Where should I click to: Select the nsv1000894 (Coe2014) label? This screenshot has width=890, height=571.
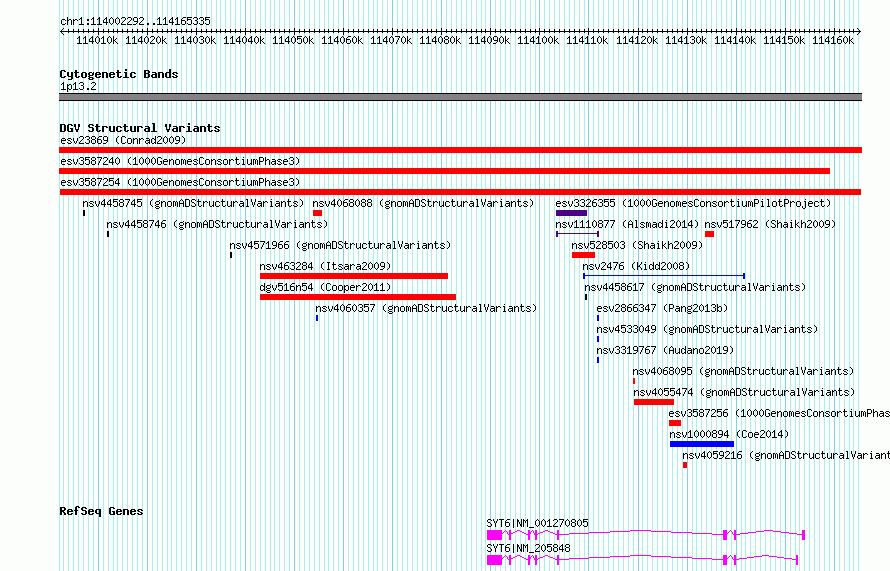click(729, 434)
